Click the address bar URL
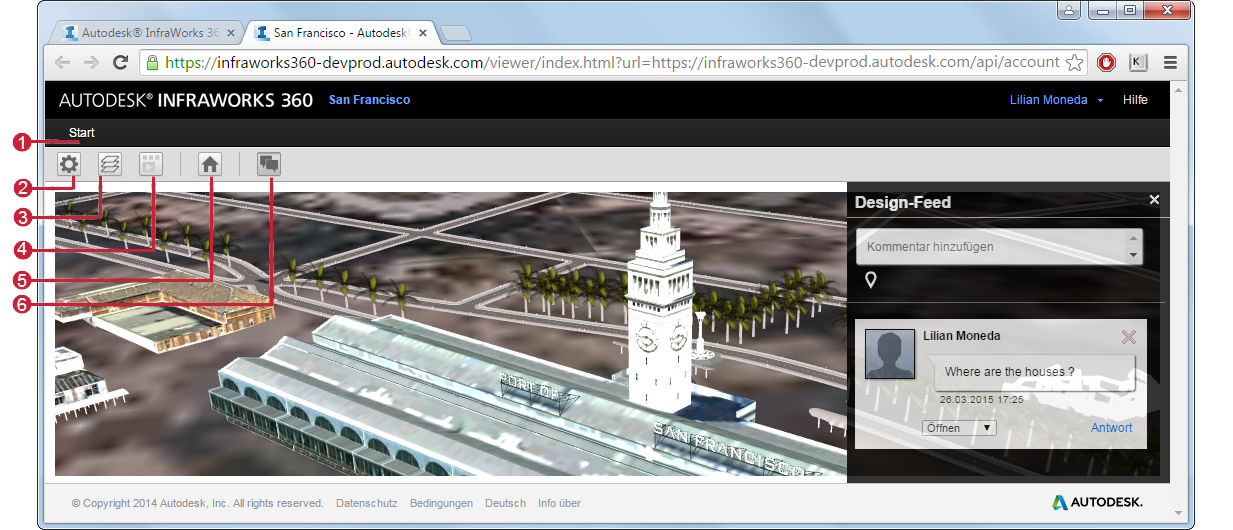Viewport: 1233px width, 530px height. pyautogui.click(x=612, y=62)
